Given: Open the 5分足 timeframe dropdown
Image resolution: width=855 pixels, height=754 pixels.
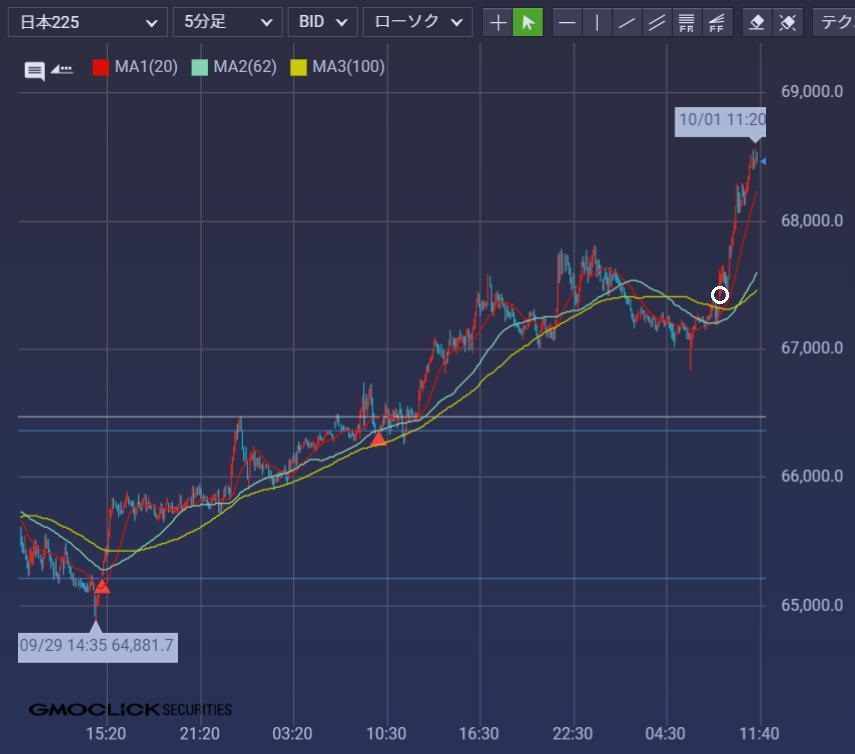Looking at the screenshot, I should point(228,22).
